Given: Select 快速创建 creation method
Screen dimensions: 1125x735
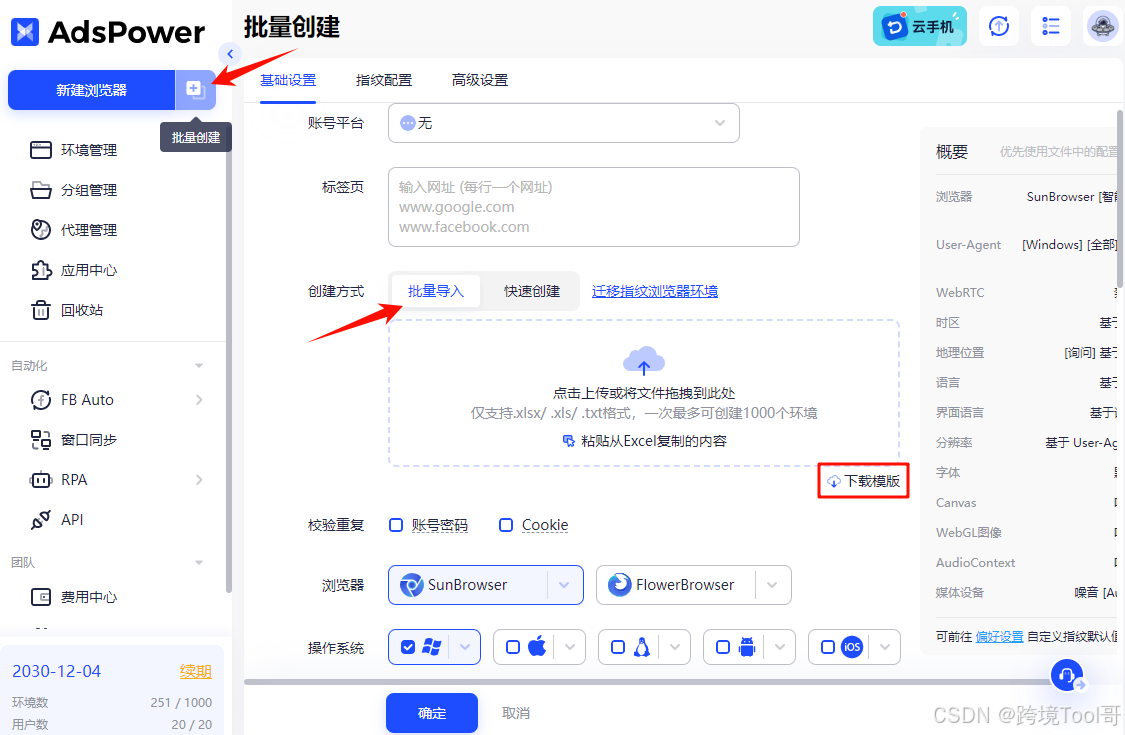Looking at the screenshot, I should coord(532,291).
